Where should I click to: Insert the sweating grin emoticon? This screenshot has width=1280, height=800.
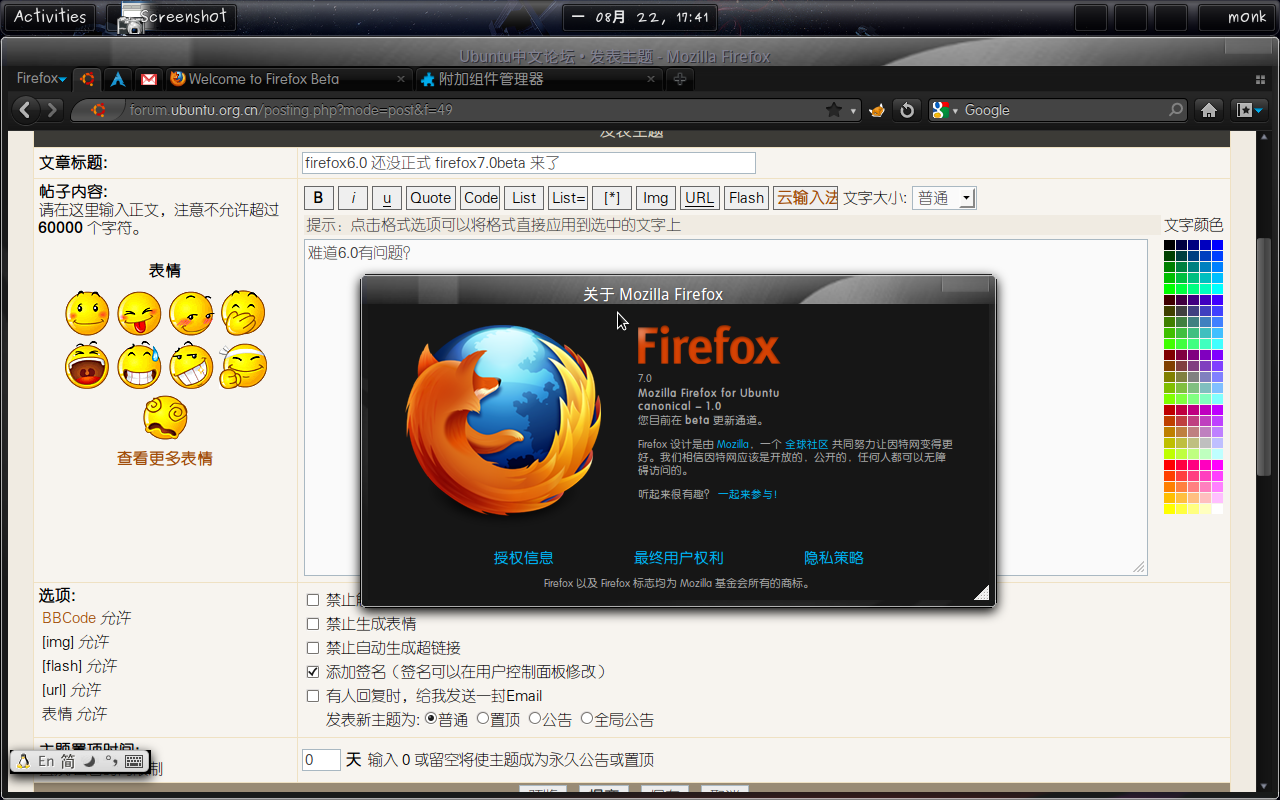coord(139,365)
